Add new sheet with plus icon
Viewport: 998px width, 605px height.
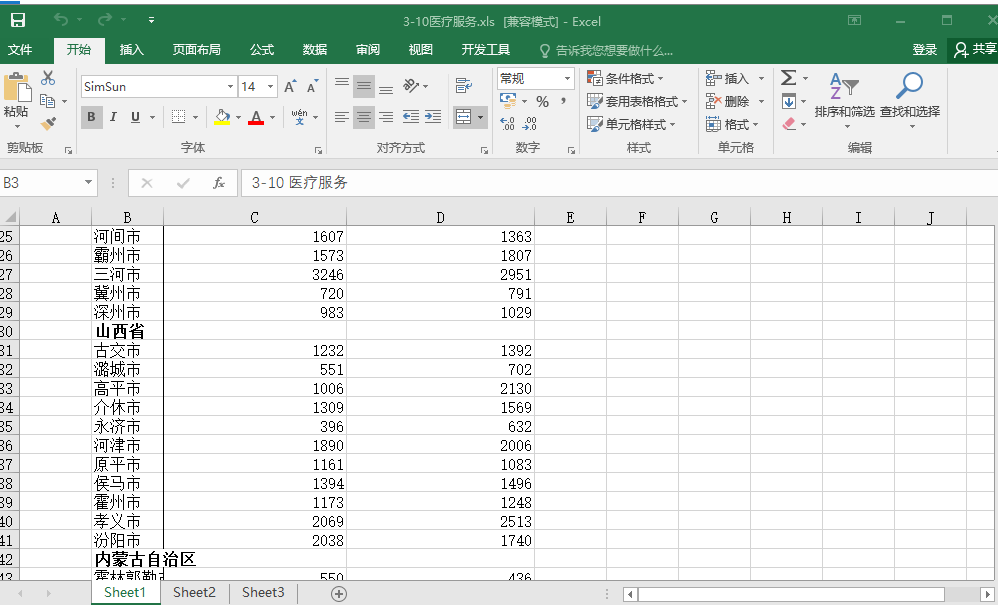tap(339, 594)
